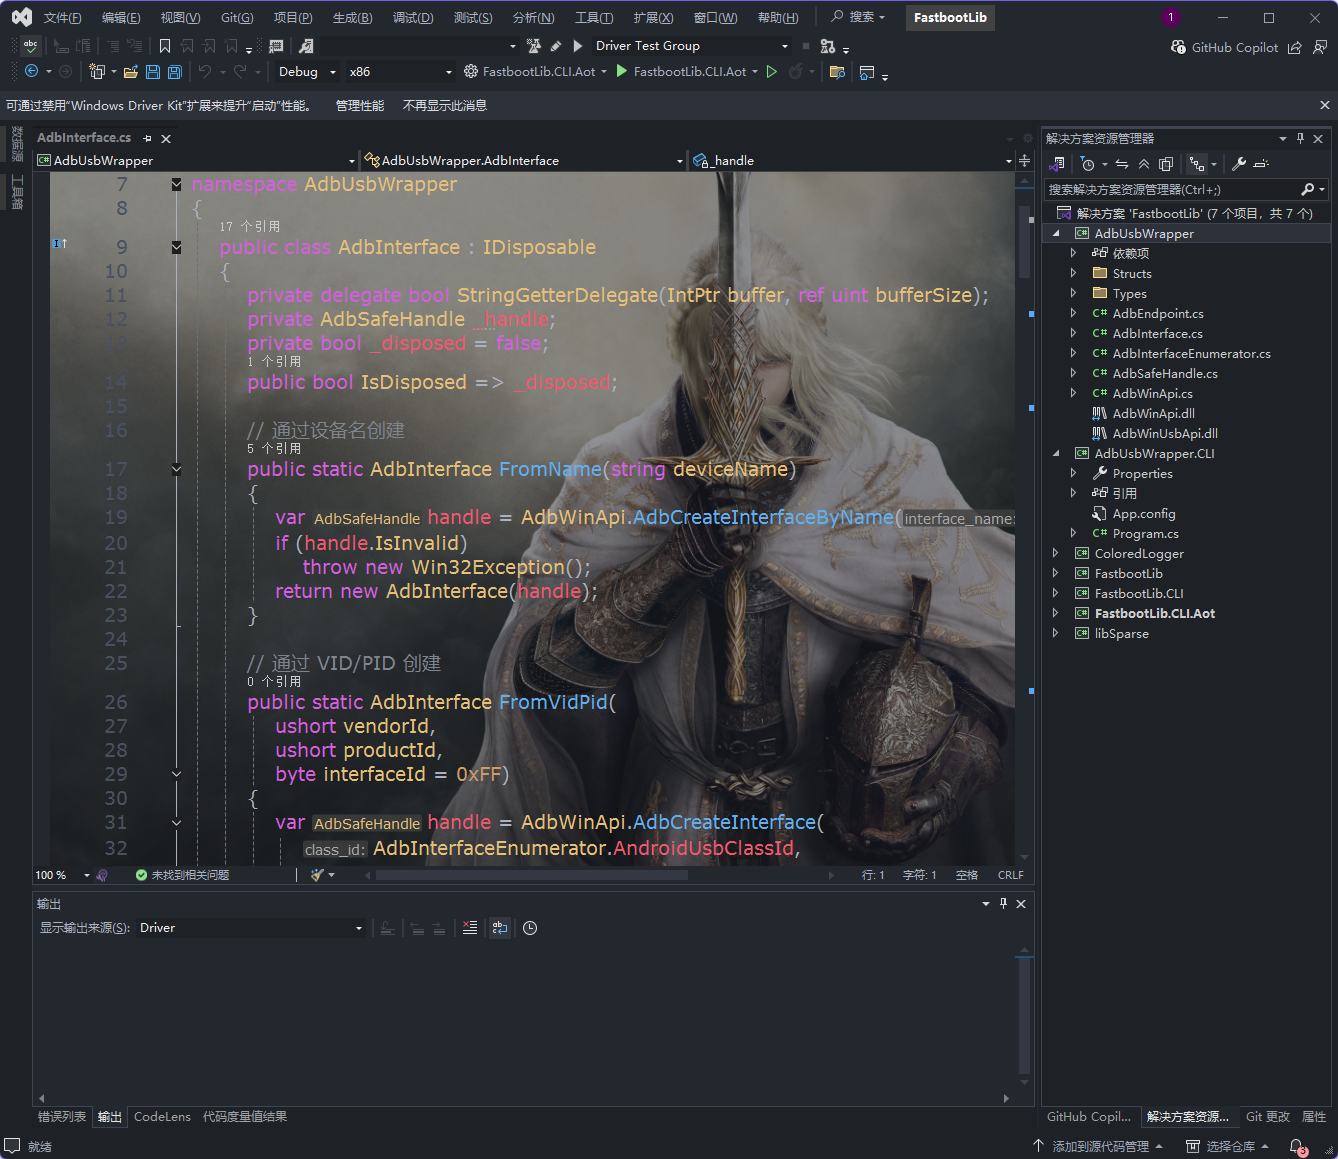Save all files using the Save All icon
Screen dimensions: 1338x1159
173,71
